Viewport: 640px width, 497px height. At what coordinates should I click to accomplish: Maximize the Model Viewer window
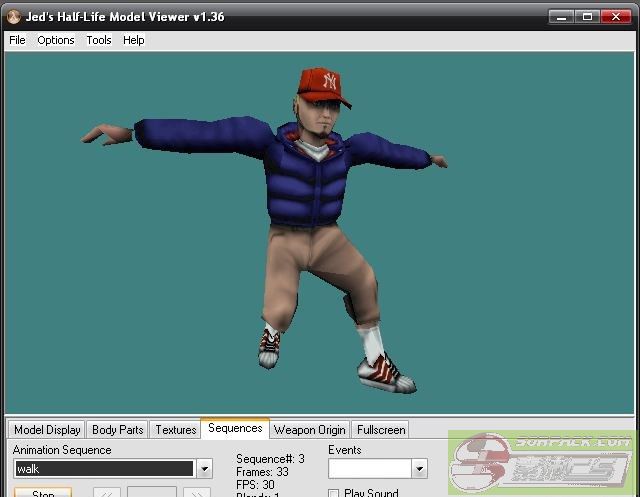(x=588, y=16)
